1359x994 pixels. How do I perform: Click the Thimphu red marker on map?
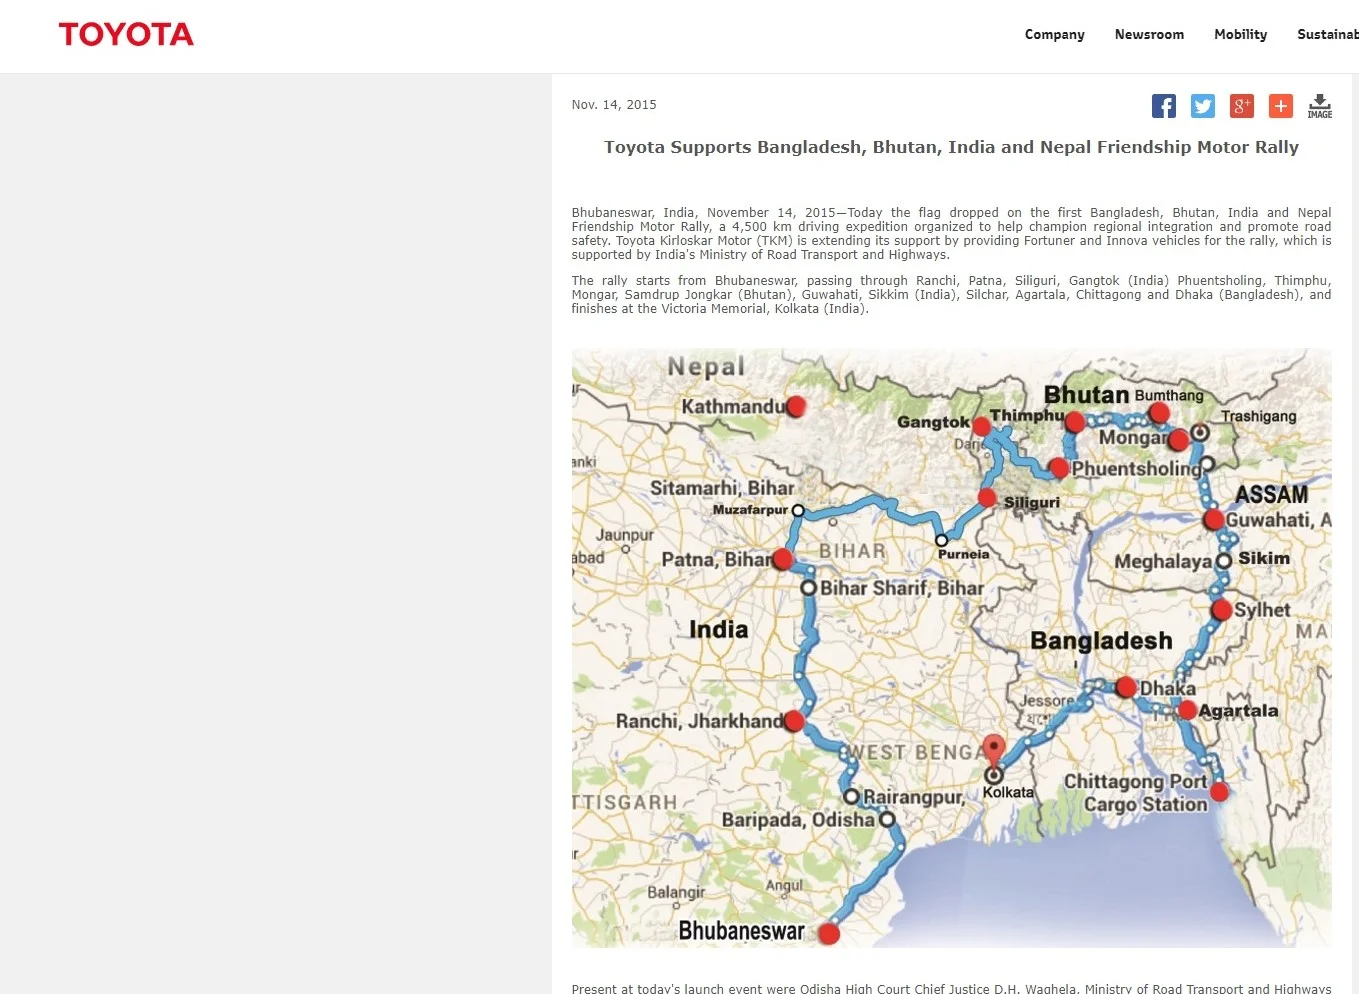tap(1075, 422)
